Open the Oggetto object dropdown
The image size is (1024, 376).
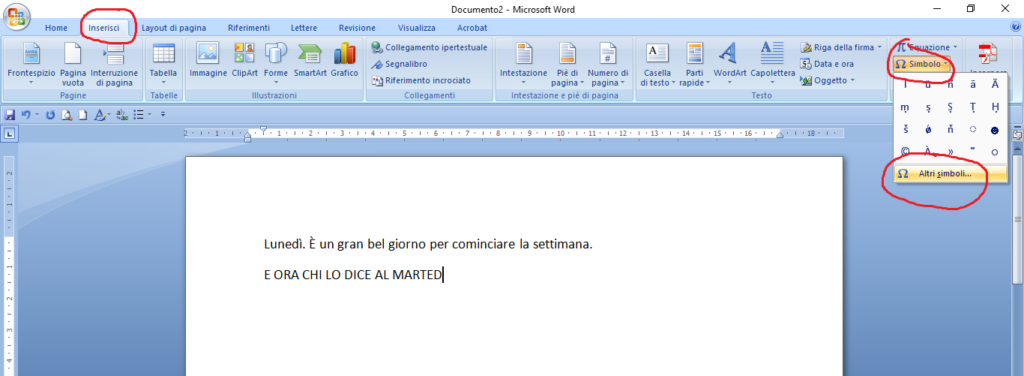coord(827,80)
